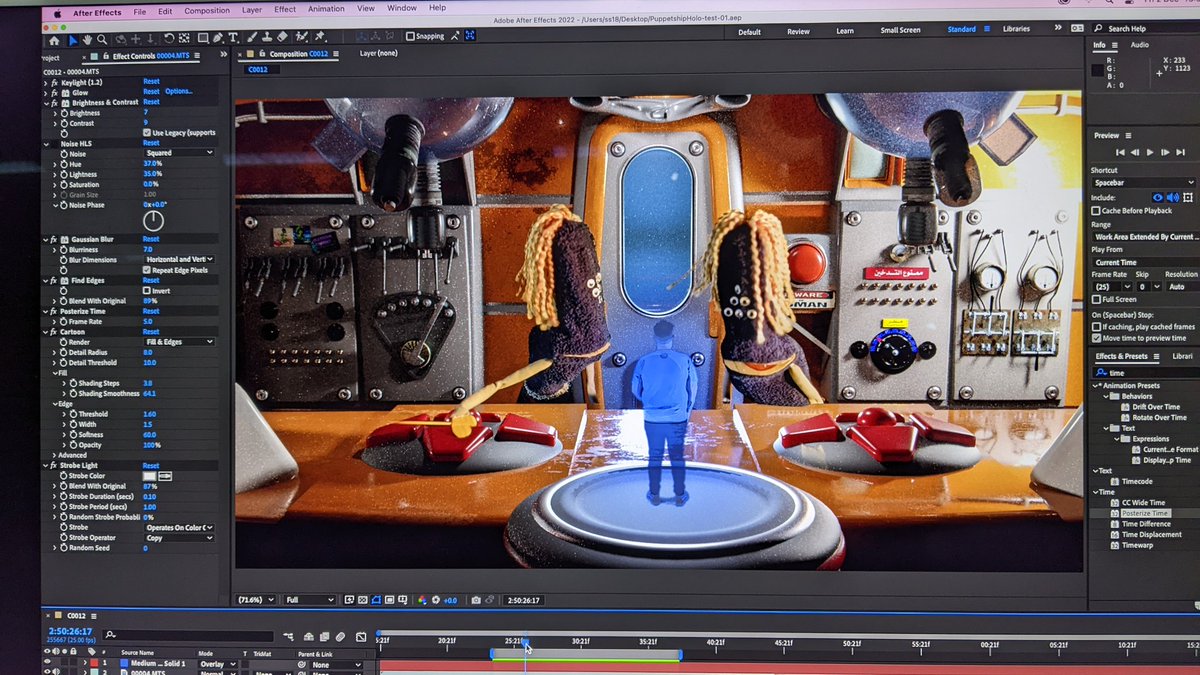Toggle If caching, play cached frames

click(1096, 327)
